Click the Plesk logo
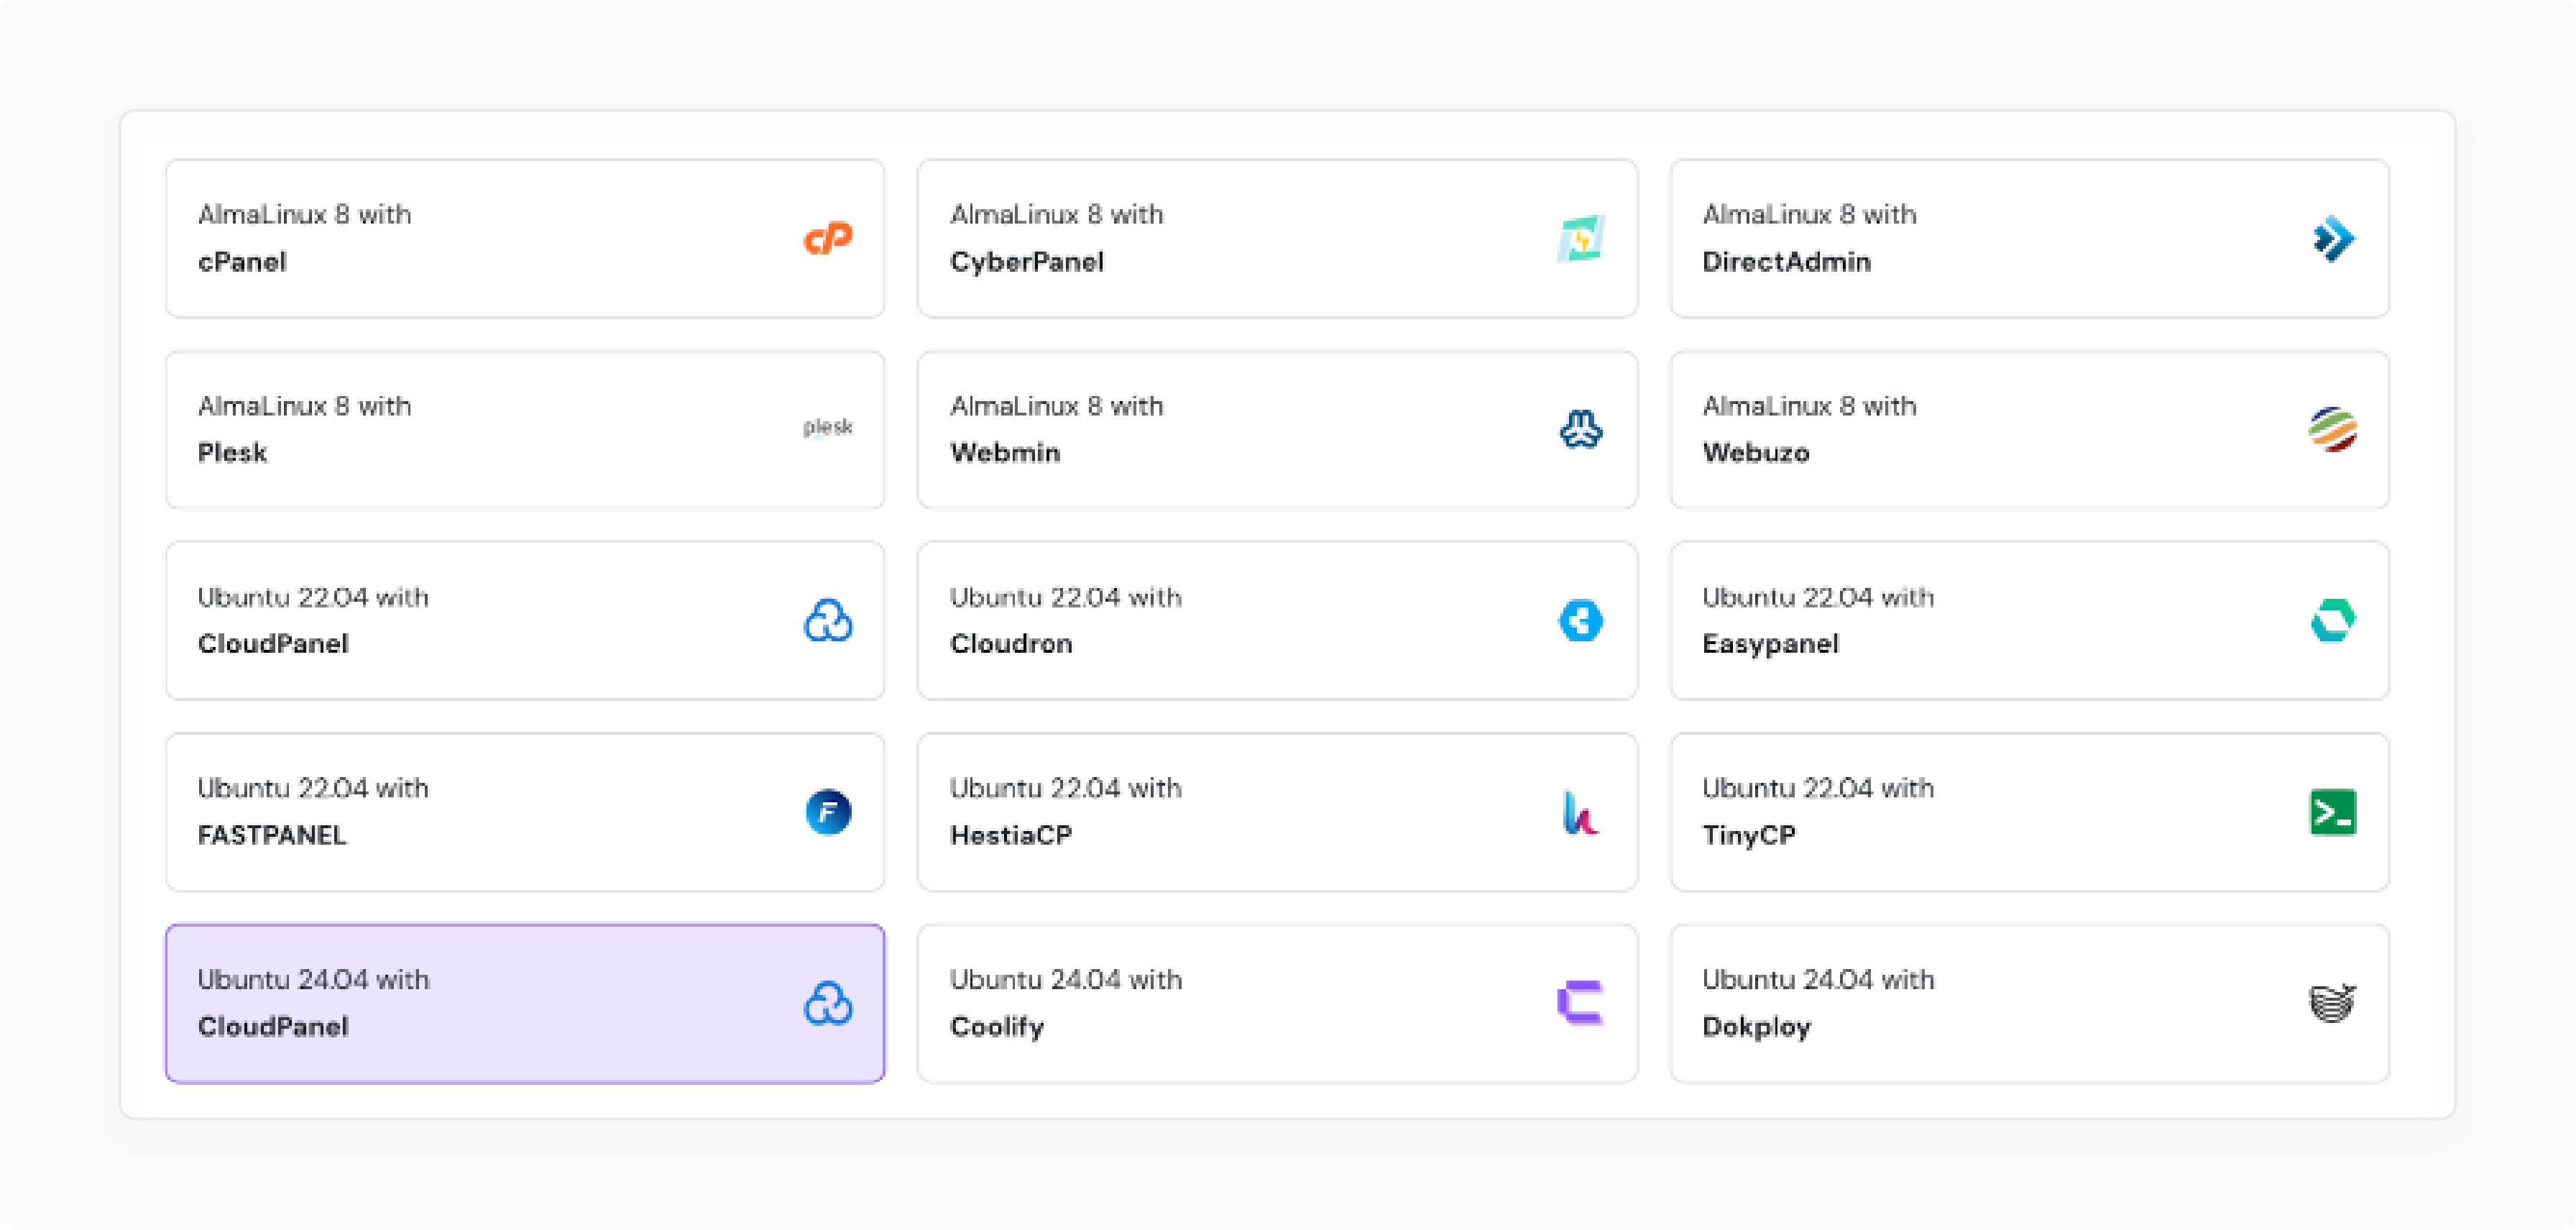This screenshot has width=2576, height=1230. pyautogui.click(x=828, y=428)
